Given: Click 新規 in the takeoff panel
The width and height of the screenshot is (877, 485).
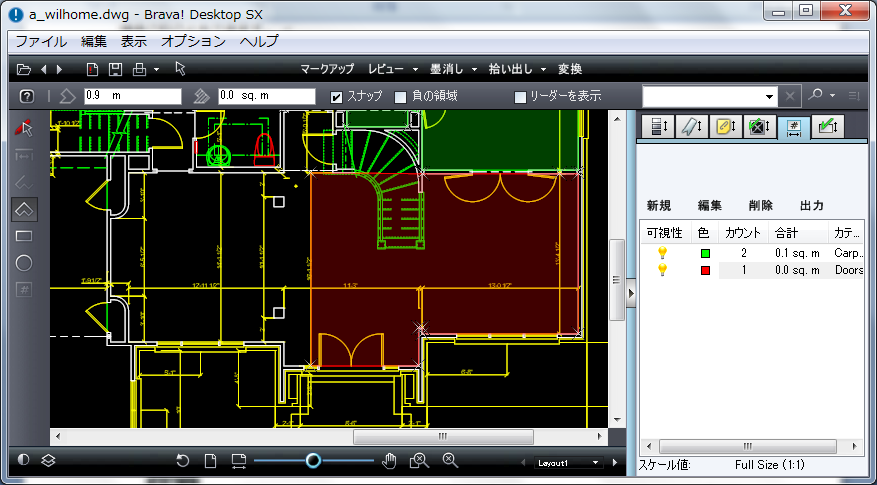Looking at the screenshot, I should point(659,205).
